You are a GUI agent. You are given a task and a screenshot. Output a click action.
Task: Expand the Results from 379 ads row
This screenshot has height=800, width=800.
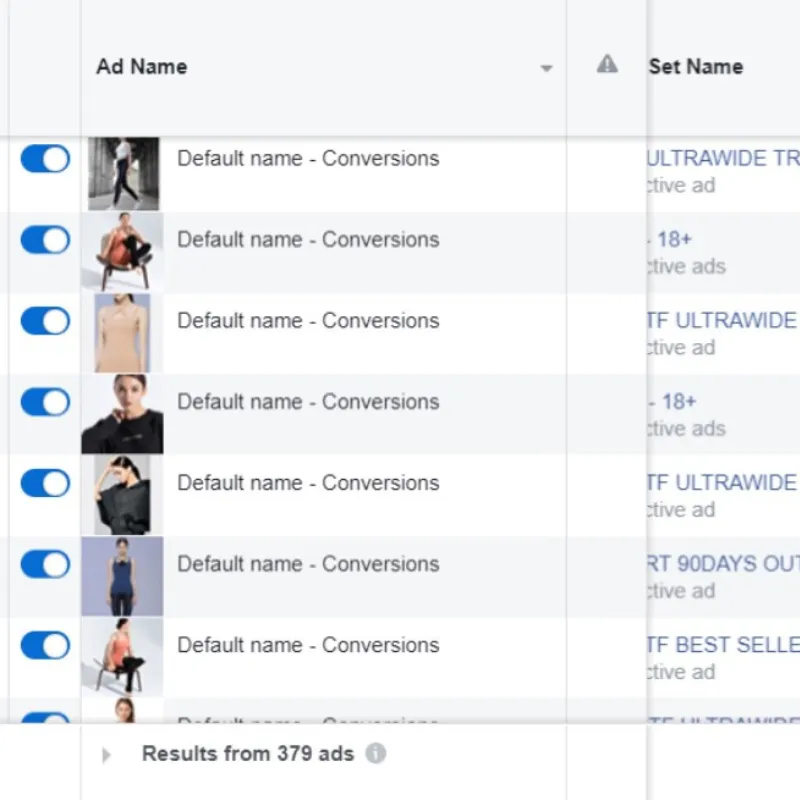[106, 755]
